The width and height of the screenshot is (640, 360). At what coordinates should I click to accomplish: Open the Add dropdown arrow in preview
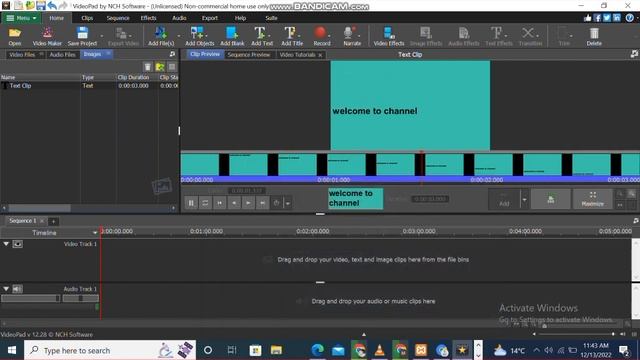pos(524,200)
